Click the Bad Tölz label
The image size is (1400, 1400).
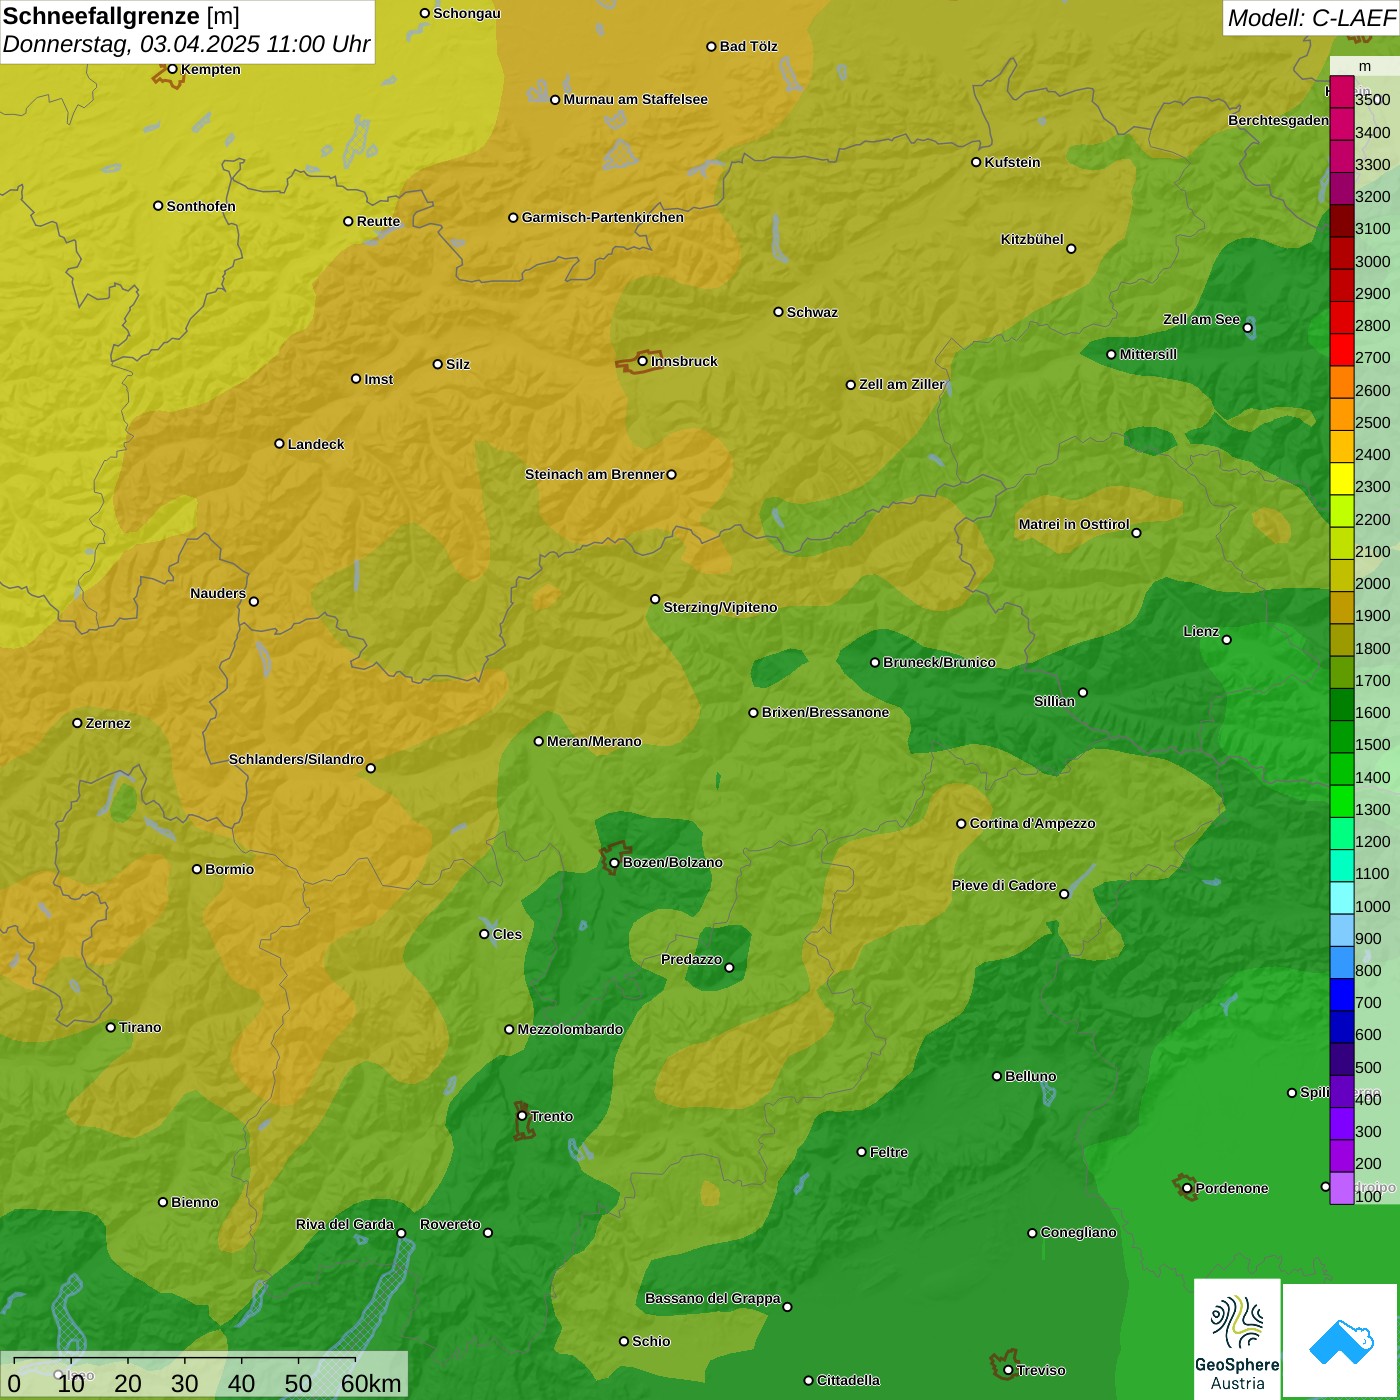tap(748, 46)
